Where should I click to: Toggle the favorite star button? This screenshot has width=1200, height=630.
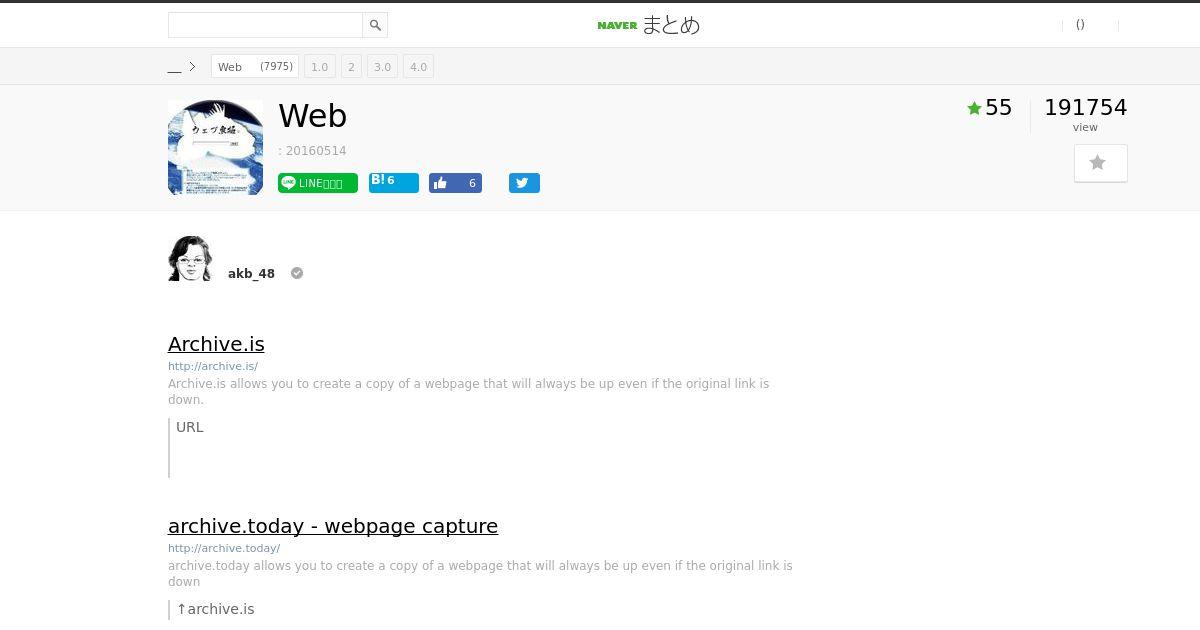(x=1100, y=163)
